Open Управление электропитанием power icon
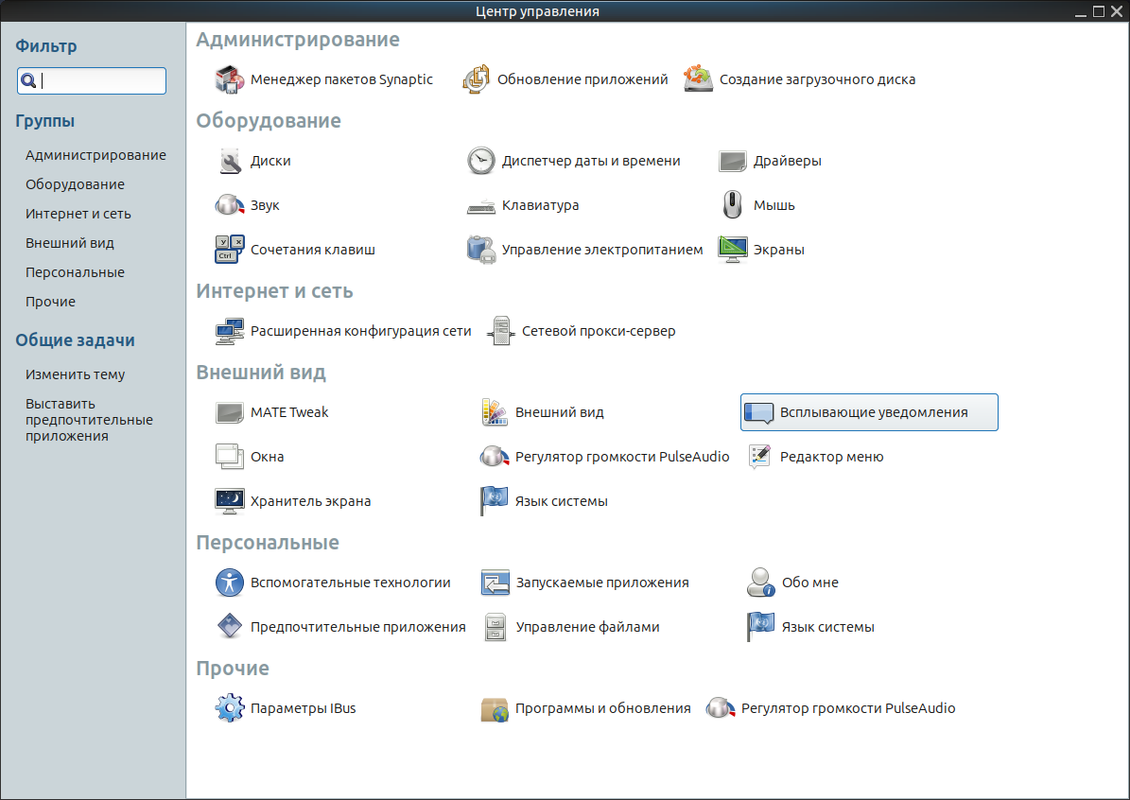Viewport: 1130px width, 800px height. (481, 249)
